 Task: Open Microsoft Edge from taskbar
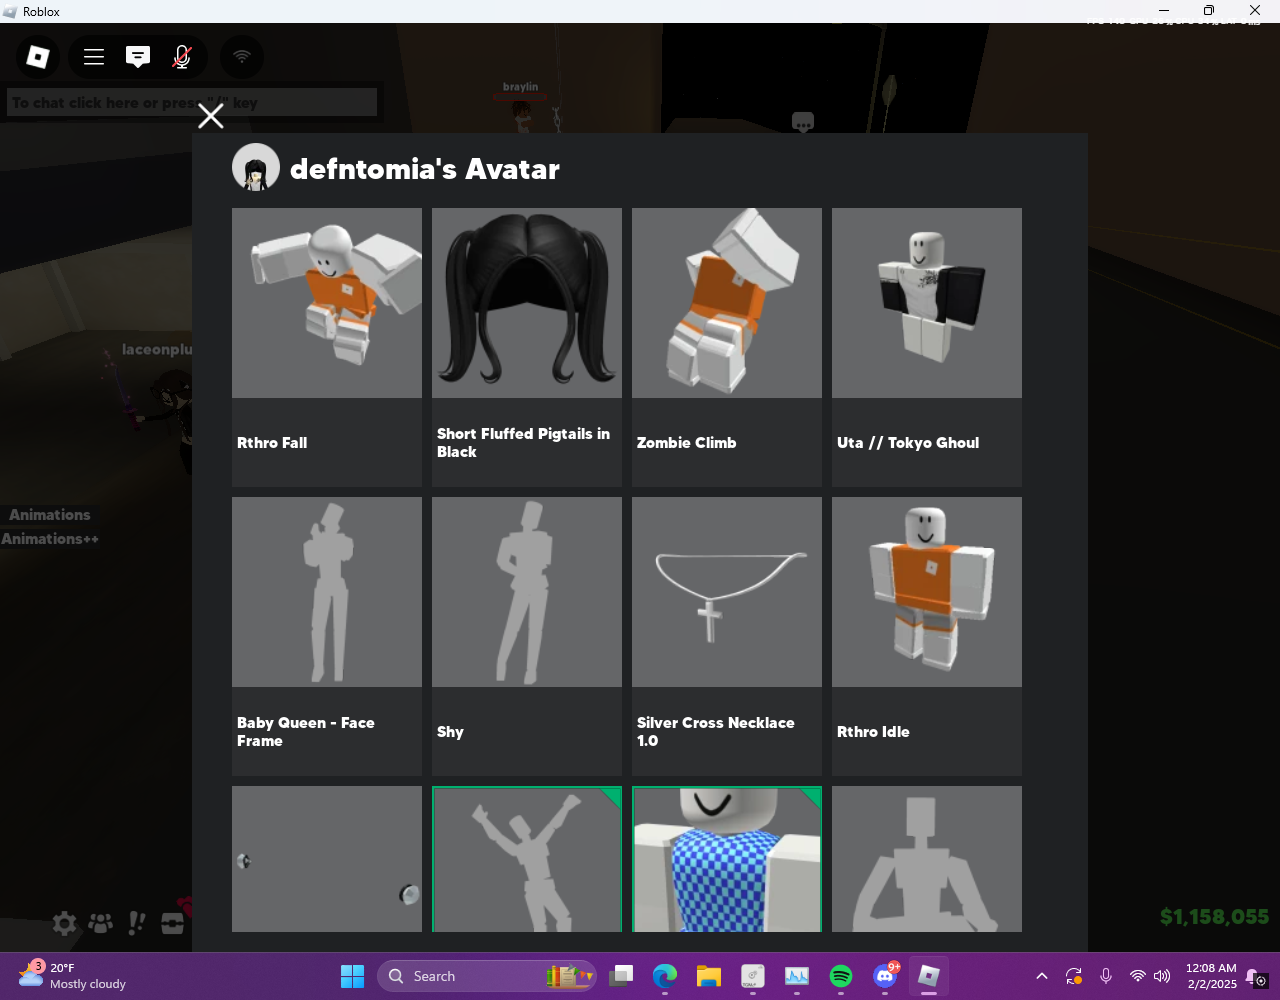point(665,976)
